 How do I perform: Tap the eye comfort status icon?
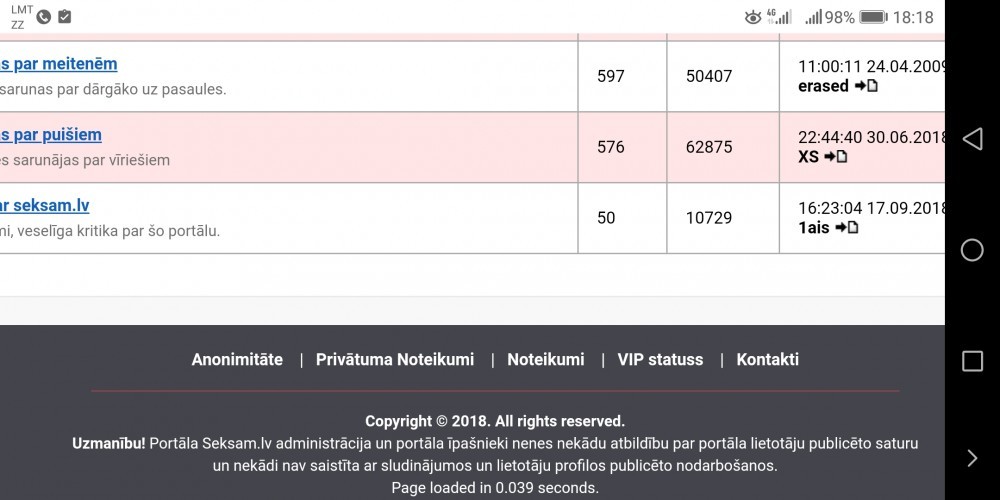[753, 17]
